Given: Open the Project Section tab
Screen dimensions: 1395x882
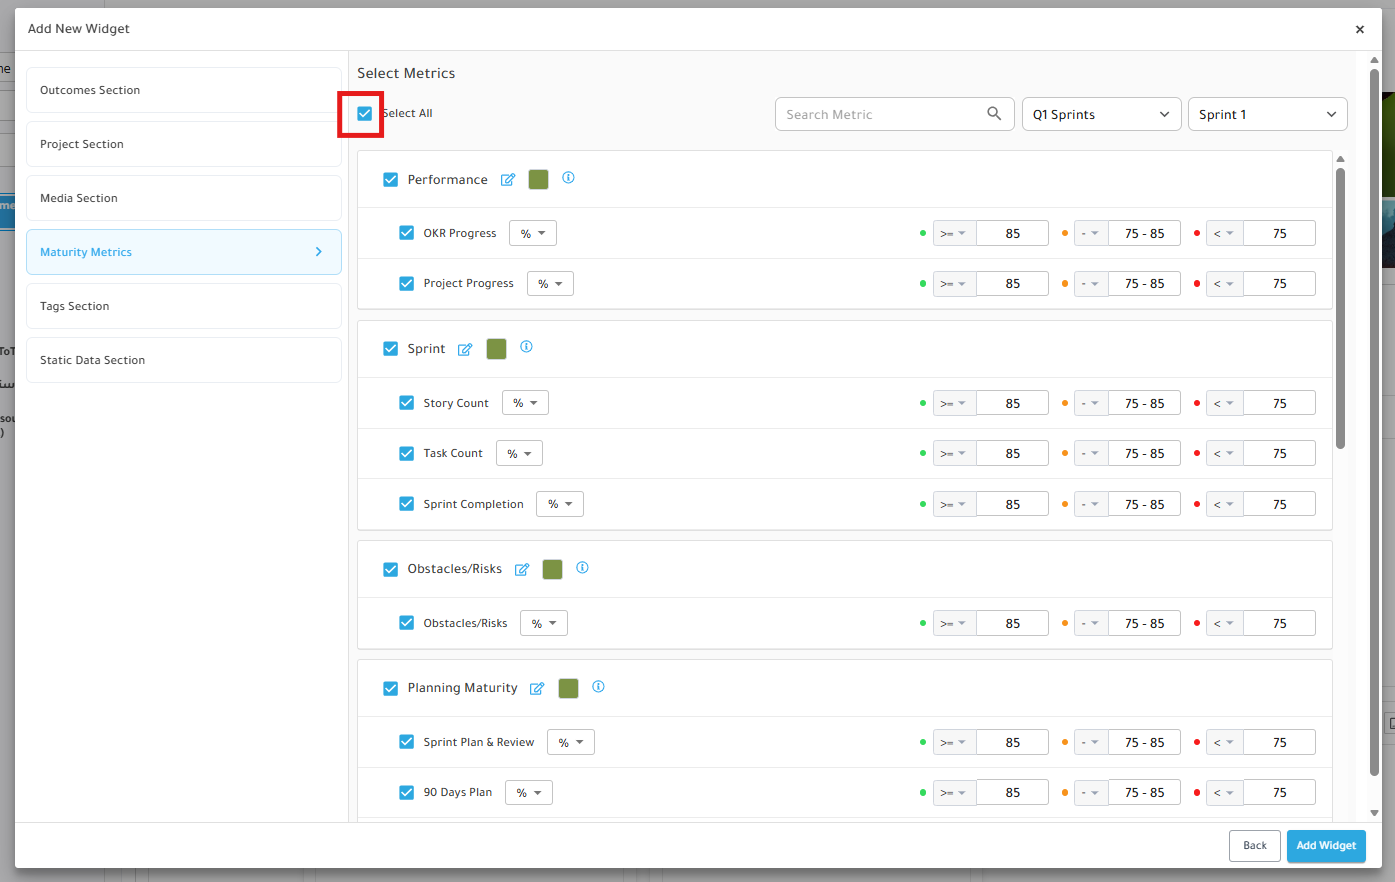Looking at the screenshot, I should [x=184, y=144].
